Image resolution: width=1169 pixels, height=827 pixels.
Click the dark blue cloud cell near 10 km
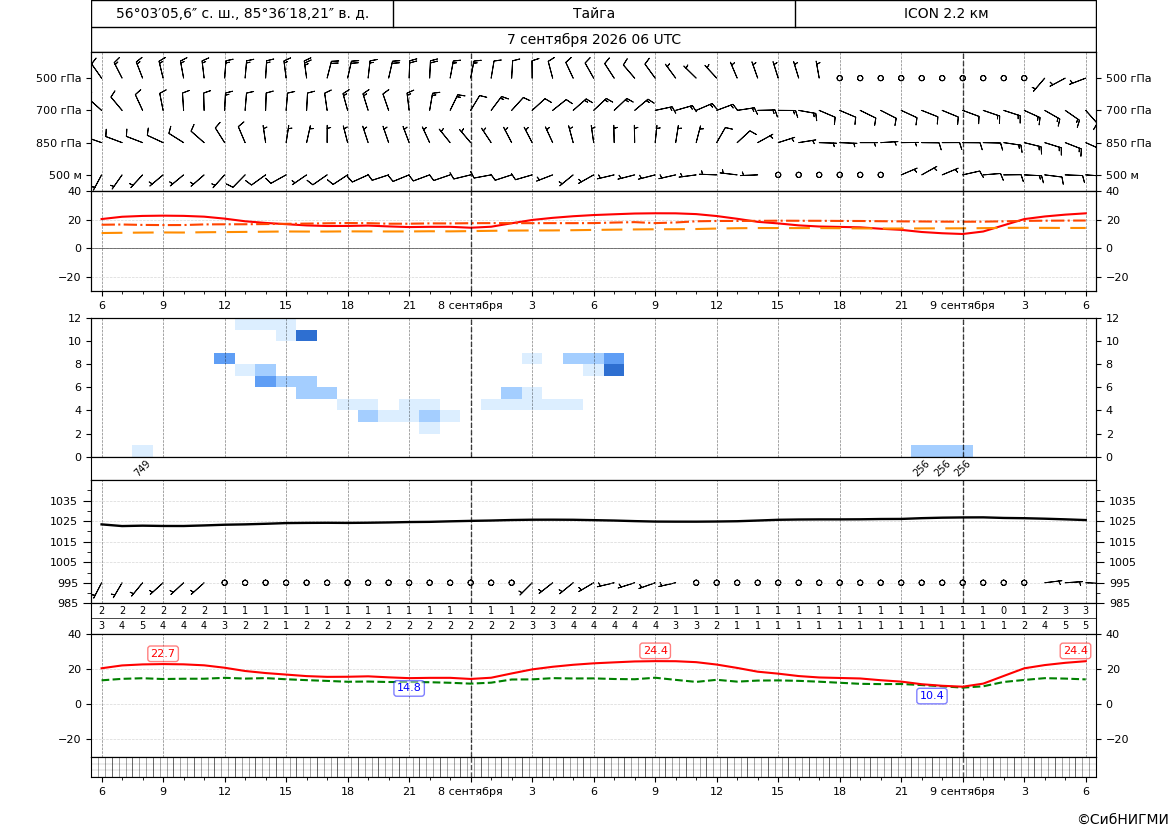pyautogui.click(x=306, y=336)
